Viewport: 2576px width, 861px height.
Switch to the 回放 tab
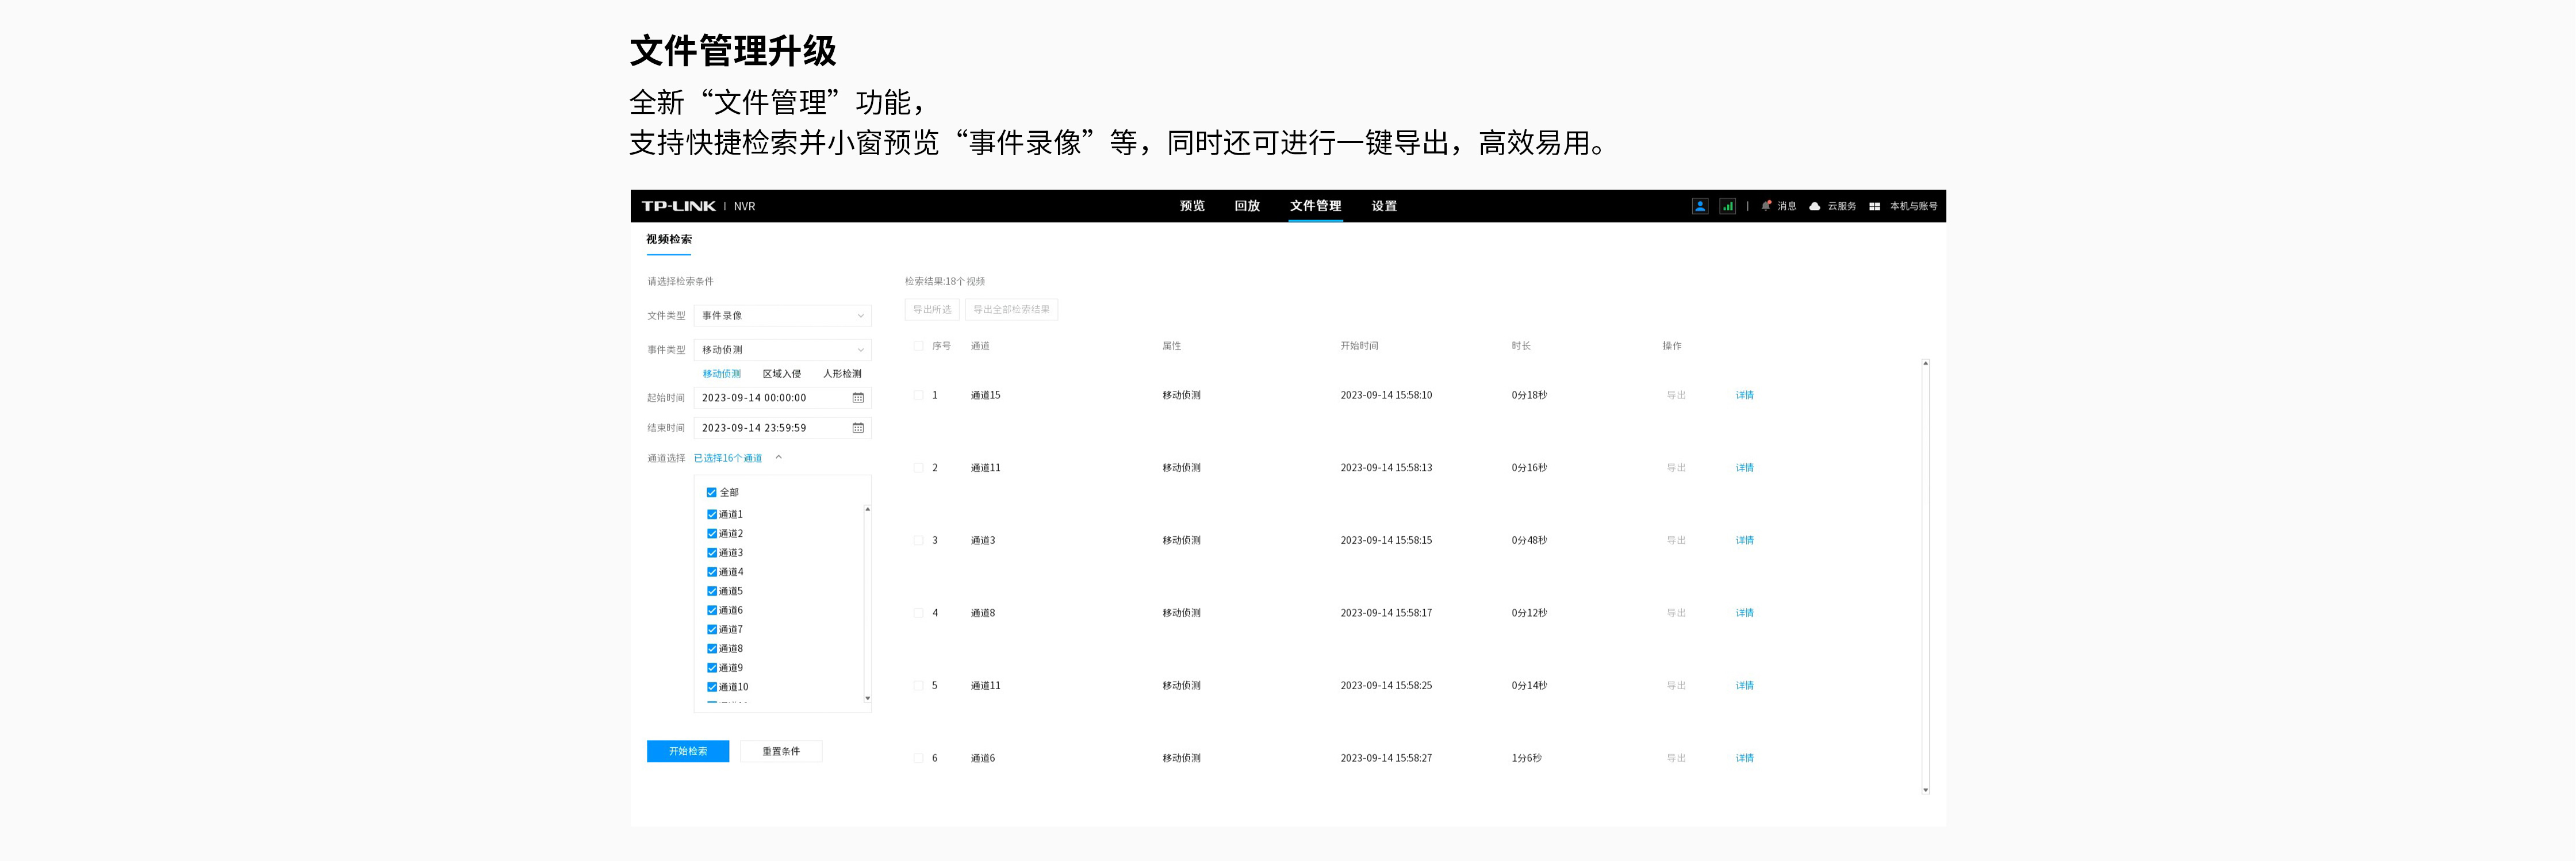coord(1246,206)
